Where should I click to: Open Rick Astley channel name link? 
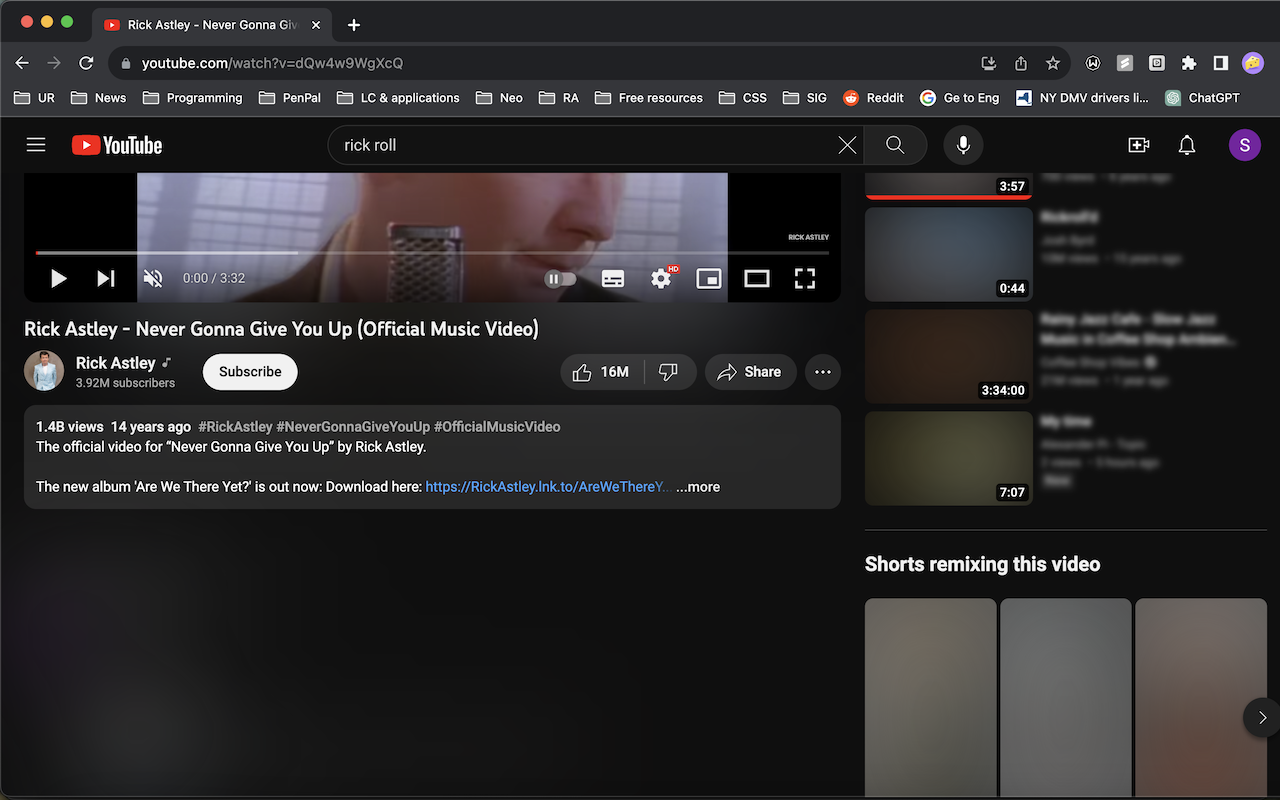pyautogui.click(x=116, y=363)
